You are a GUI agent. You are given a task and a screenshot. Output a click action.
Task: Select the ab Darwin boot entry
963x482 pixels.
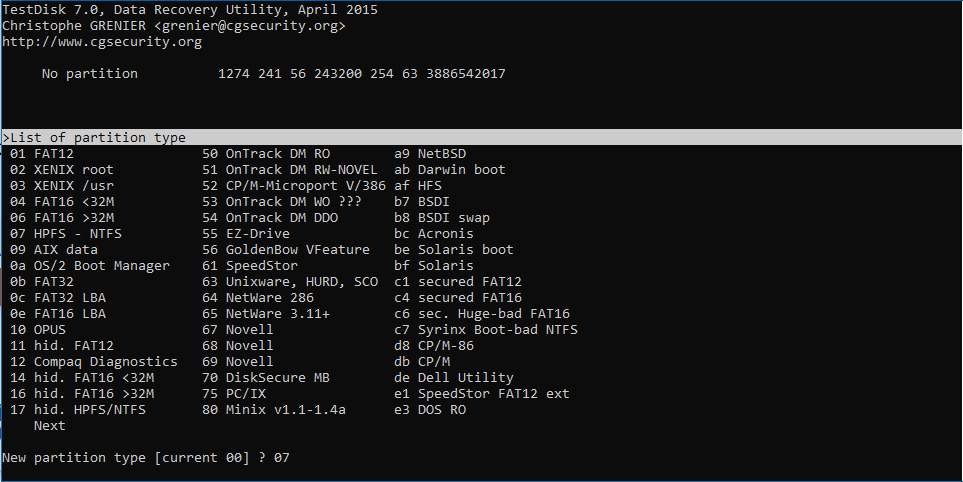(450, 169)
